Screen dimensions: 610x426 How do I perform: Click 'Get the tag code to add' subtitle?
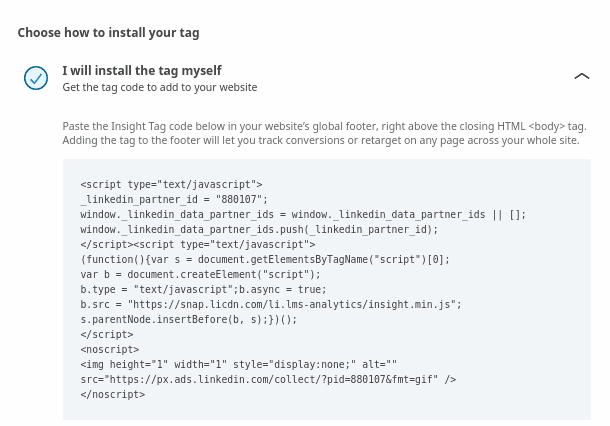pyautogui.click(x=160, y=87)
